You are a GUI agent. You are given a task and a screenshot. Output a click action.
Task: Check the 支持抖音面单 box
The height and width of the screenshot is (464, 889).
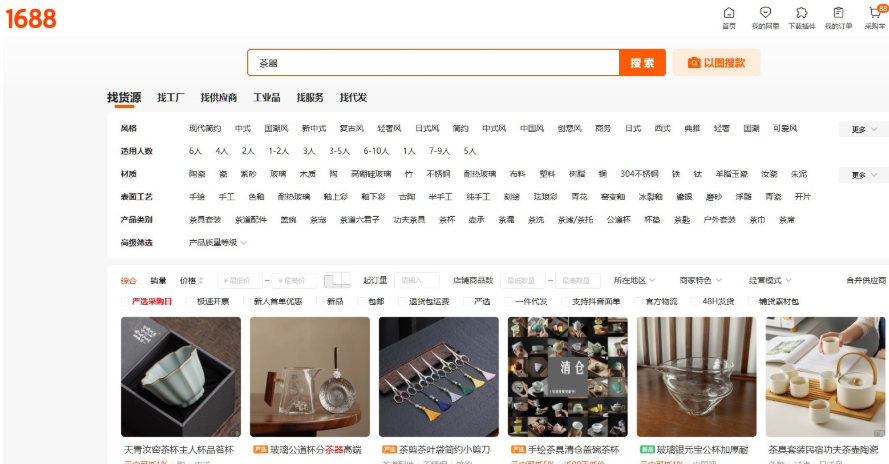(x=565, y=302)
